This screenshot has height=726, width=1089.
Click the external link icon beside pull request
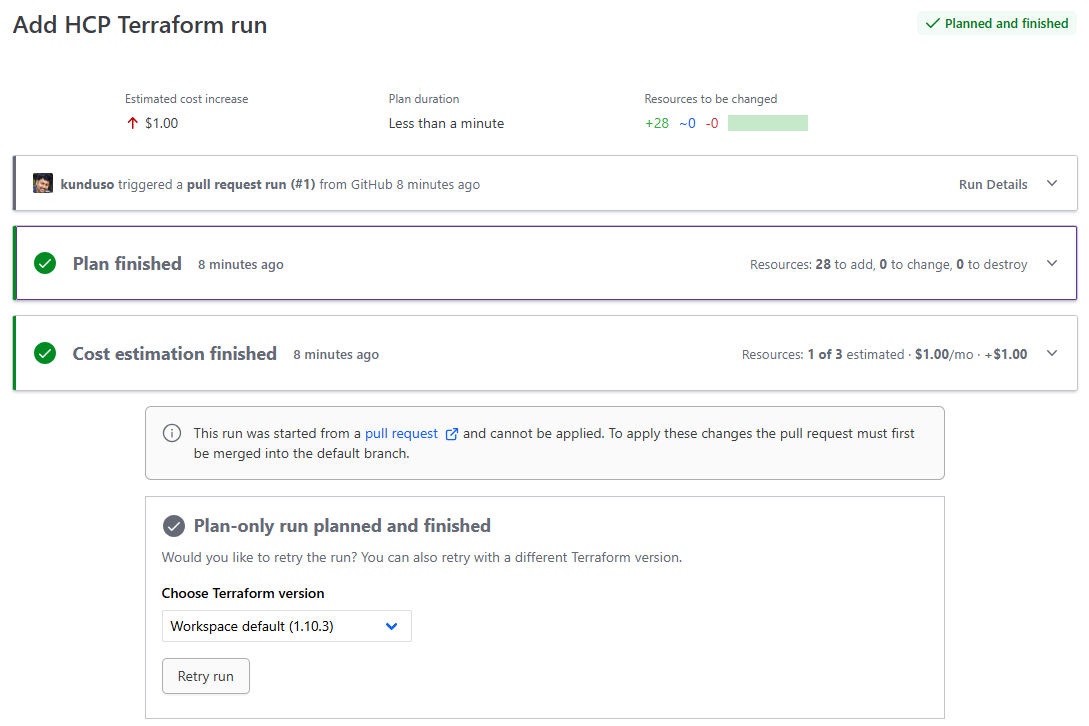452,434
